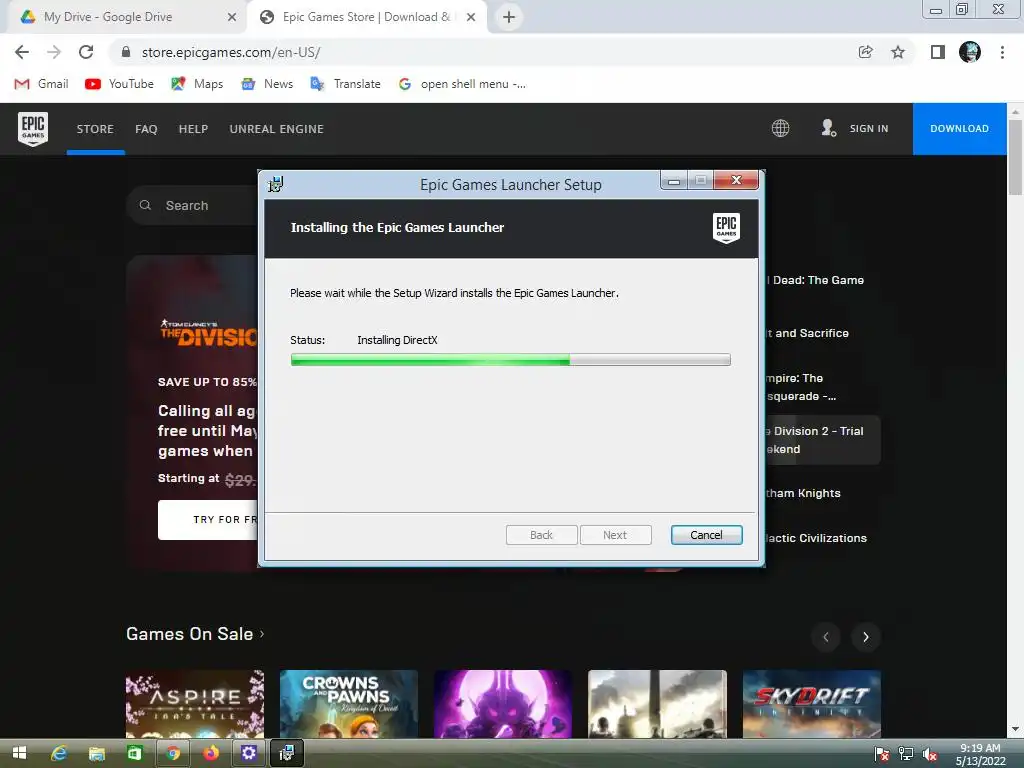1024x768 pixels.
Task: Select 'lactic Civilizations' in the side list
Action: pyautogui.click(x=816, y=538)
